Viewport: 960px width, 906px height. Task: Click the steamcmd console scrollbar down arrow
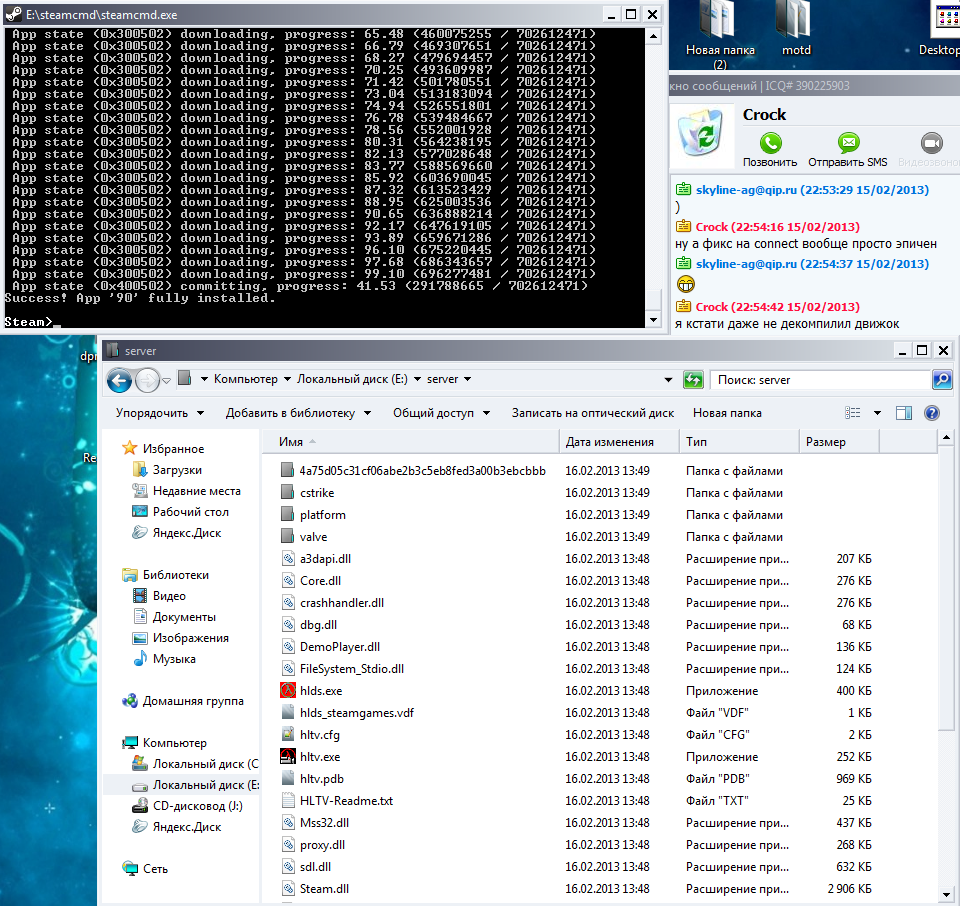(653, 320)
